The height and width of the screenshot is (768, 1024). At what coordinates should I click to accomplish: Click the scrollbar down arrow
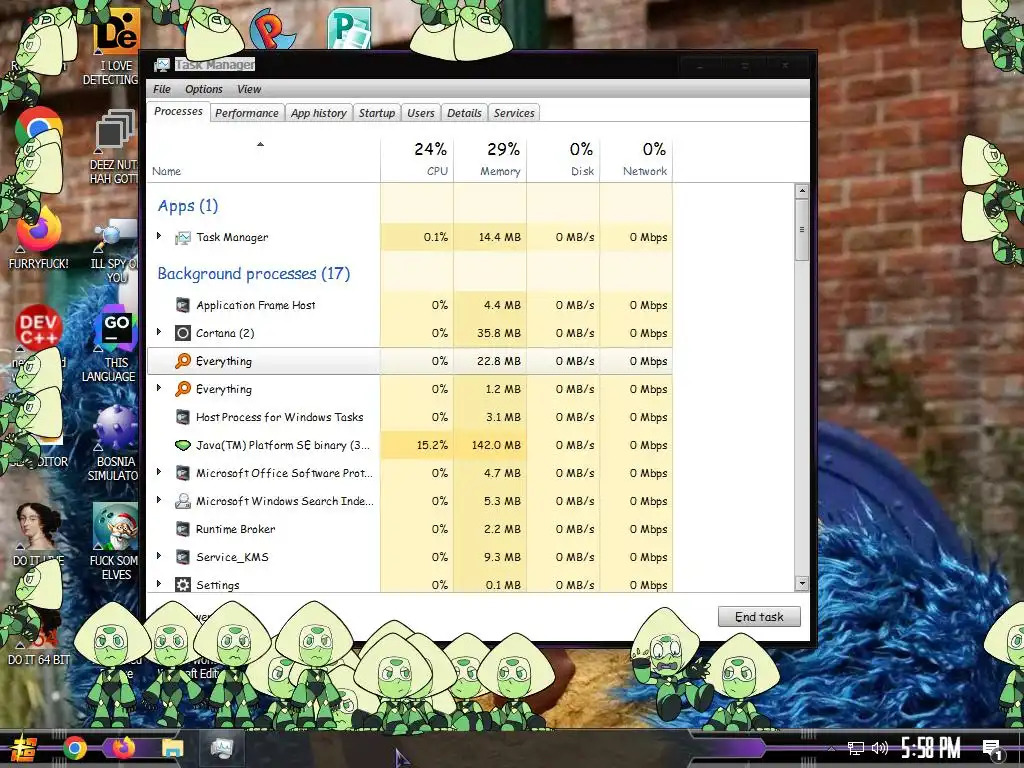(802, 583)
